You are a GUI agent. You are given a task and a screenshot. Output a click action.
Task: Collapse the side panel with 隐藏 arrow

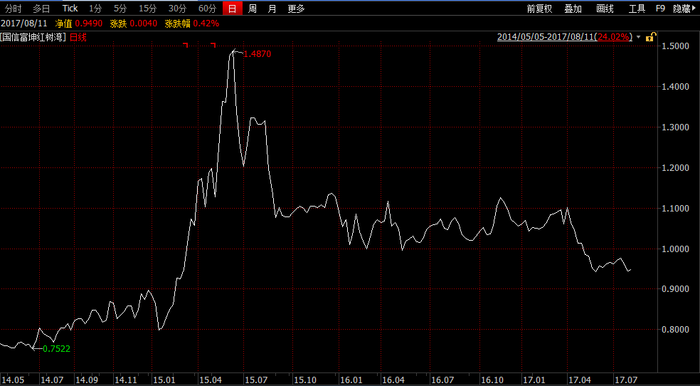pyautogui.click(x=684, y=8)
